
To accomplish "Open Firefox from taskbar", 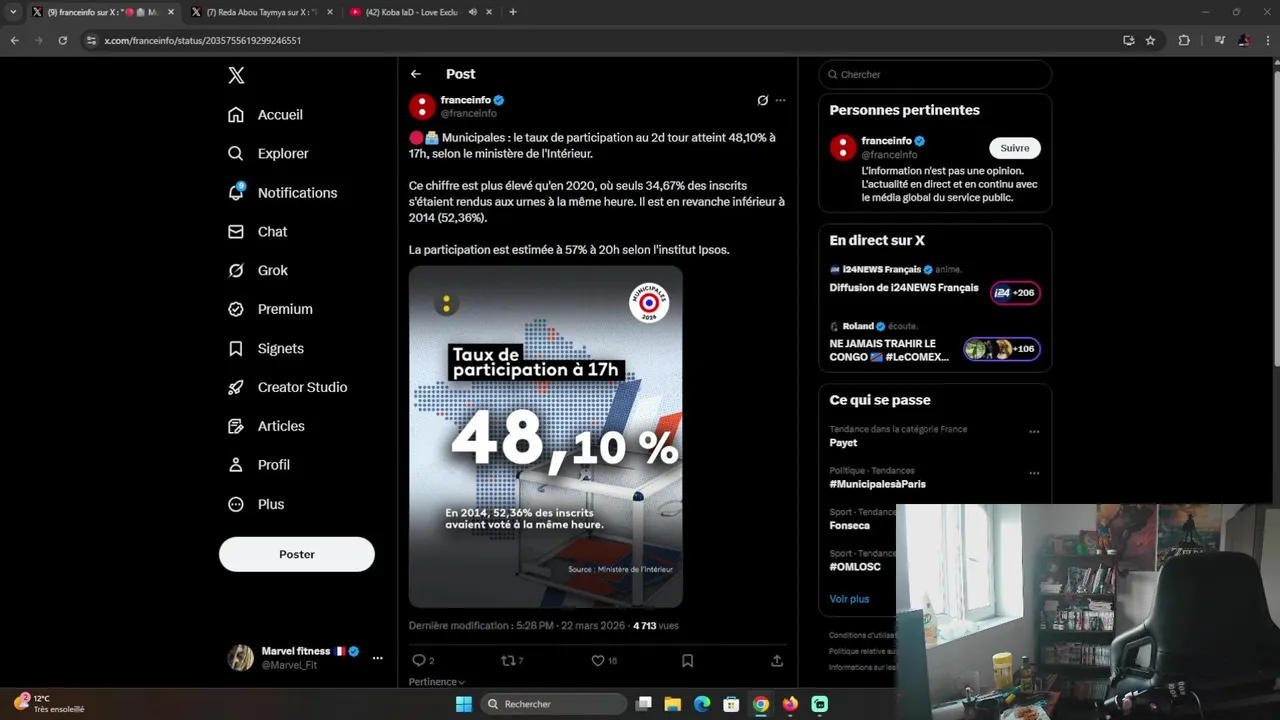I will [x=790, y=704].
